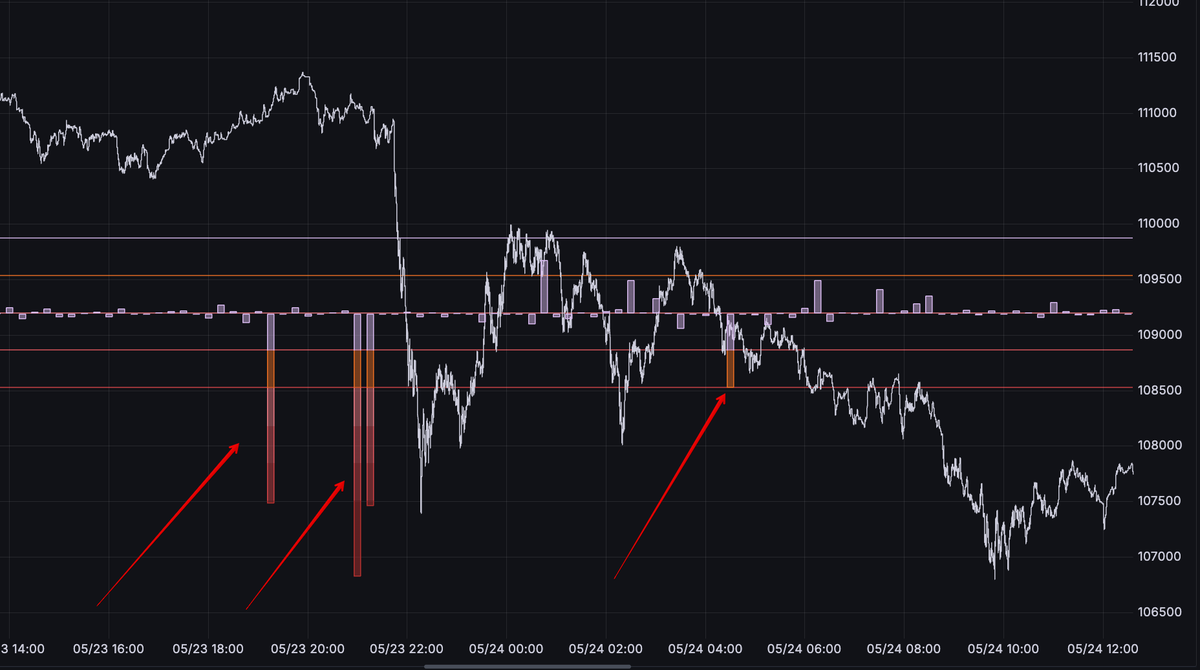The height and width of the screenshot is (670, 1200).
Task: Click the 05/24 08:00 time label
Action: 902,649
